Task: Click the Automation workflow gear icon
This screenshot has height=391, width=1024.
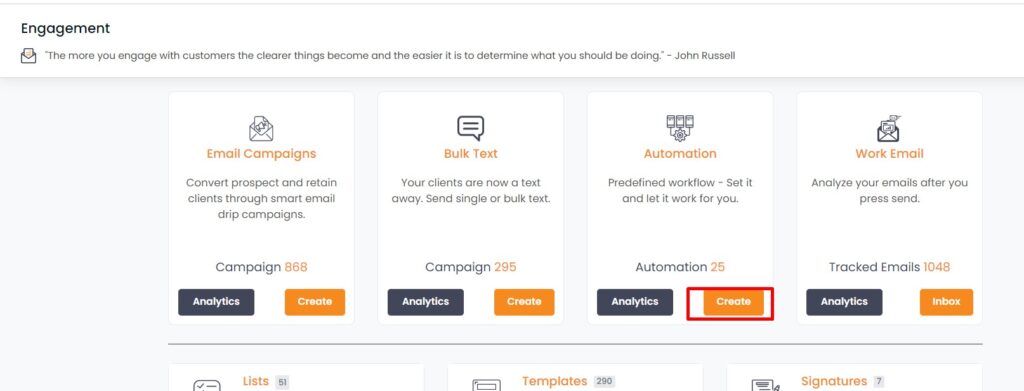Action: tap(680, 128)
